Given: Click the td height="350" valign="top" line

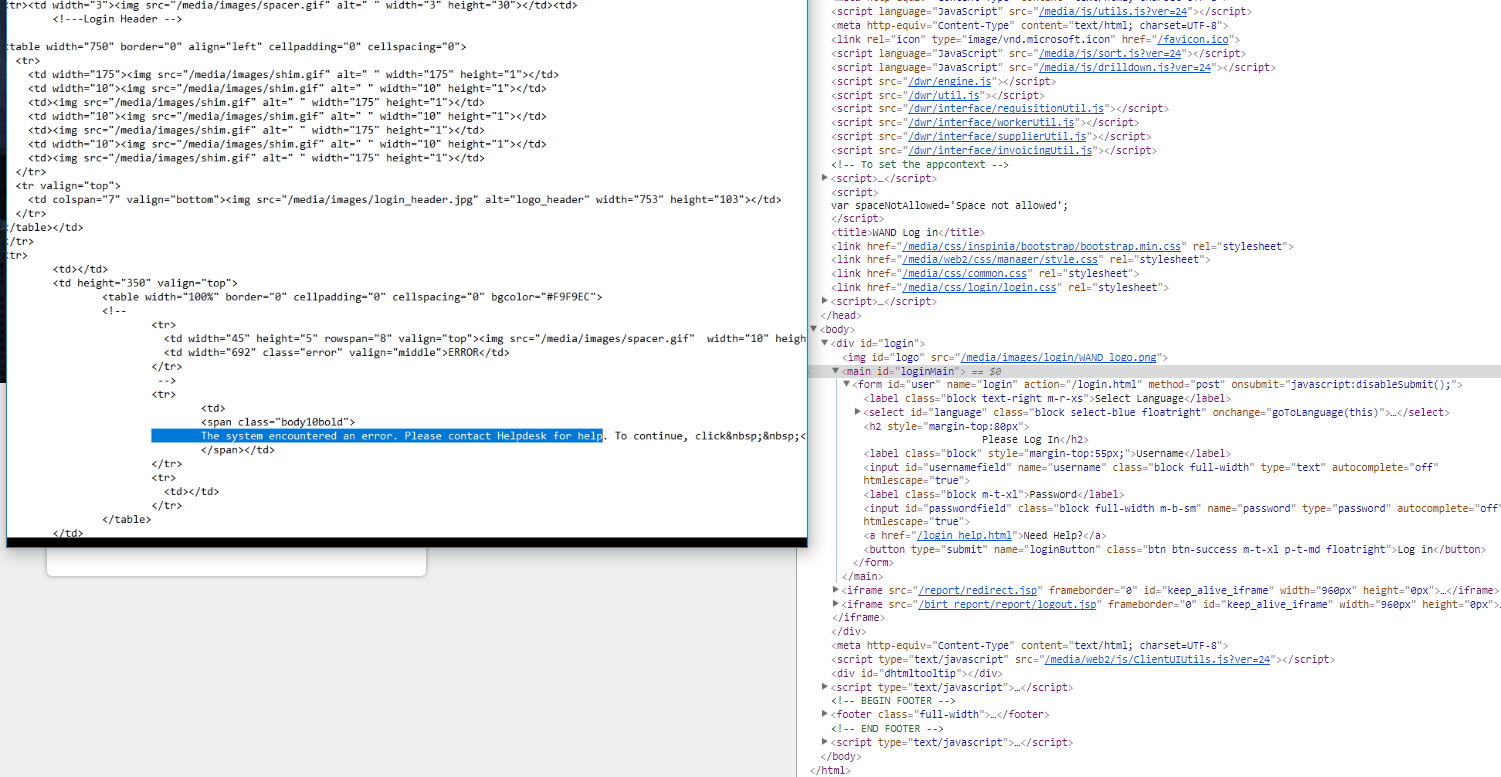Looking at the screenshot, I should (x=145, y=283).
